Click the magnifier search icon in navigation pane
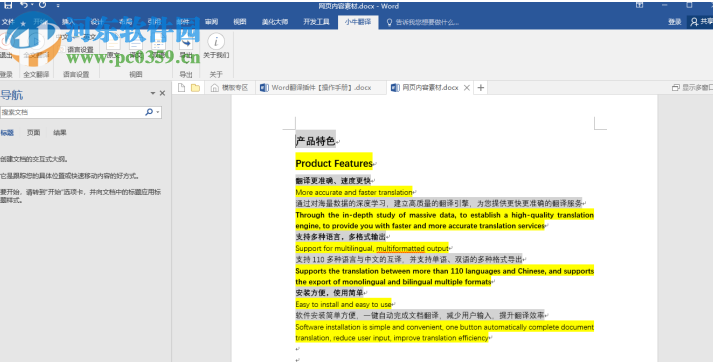Image resolution: width=713 pixels, height=362 pixels. click(149, 112)
